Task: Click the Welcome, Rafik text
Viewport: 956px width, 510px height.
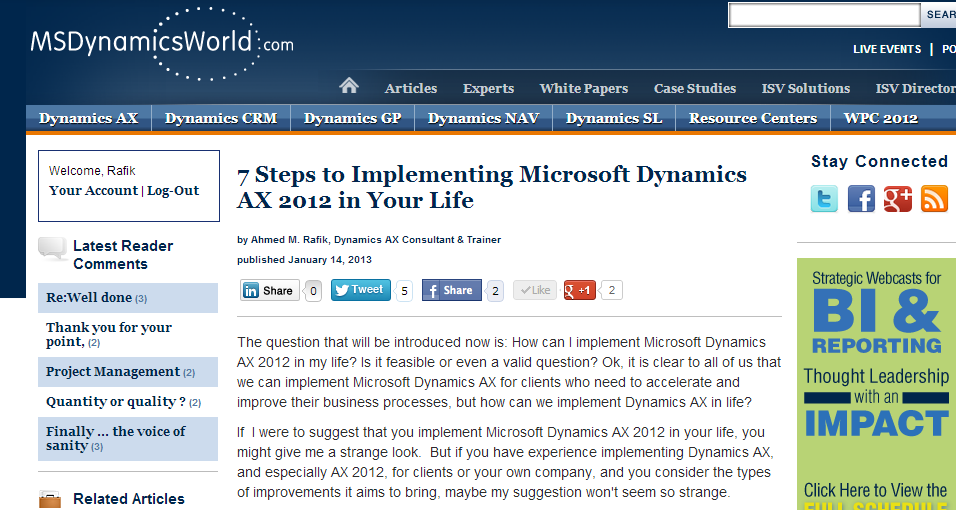Action: (x=92, y=171)
